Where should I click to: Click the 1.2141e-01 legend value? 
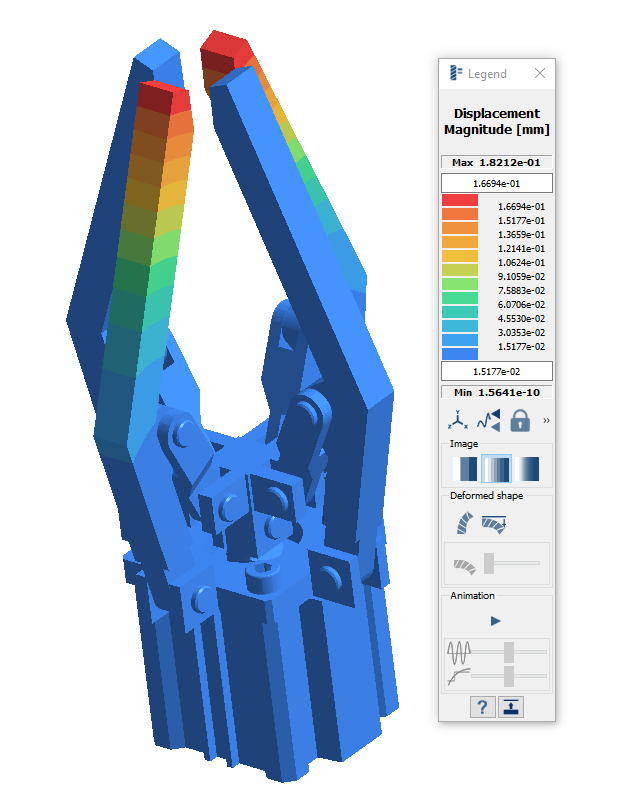click(521, 248)
